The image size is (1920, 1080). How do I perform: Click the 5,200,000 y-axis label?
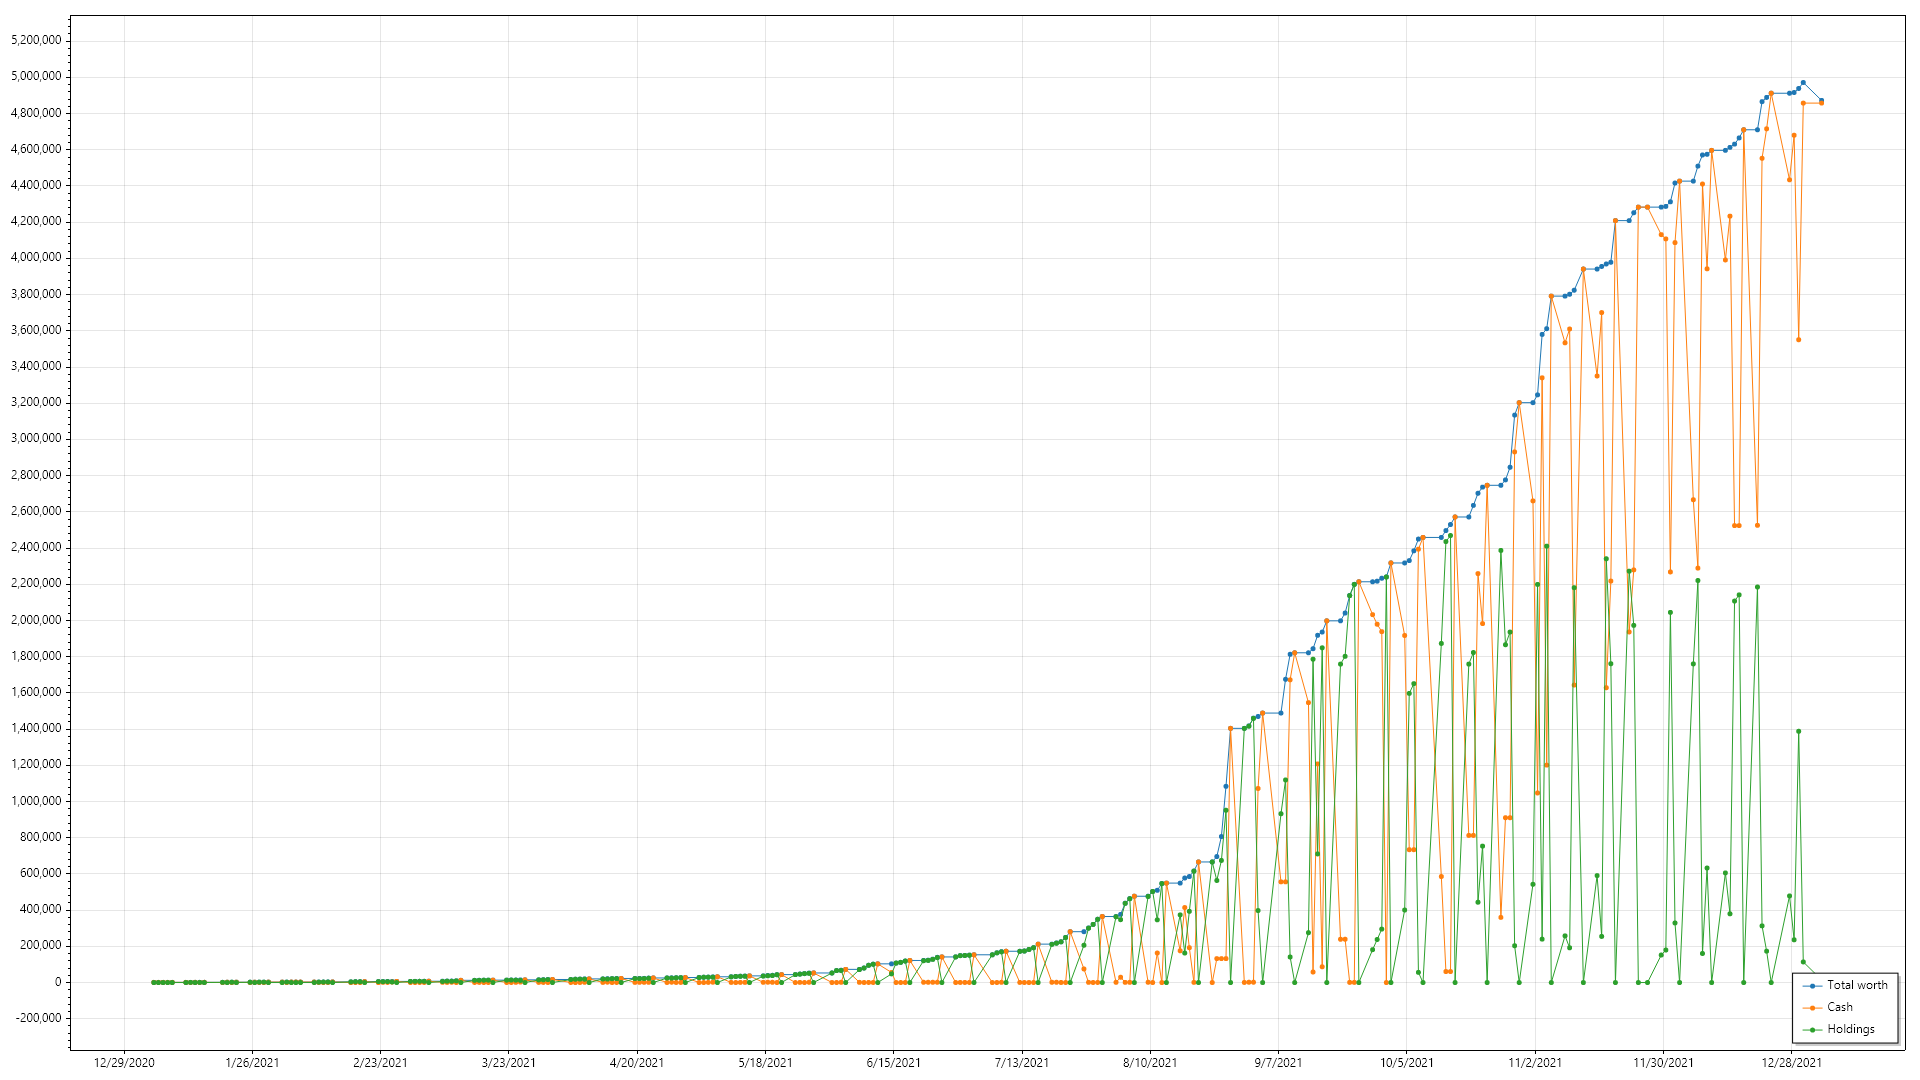36,40
